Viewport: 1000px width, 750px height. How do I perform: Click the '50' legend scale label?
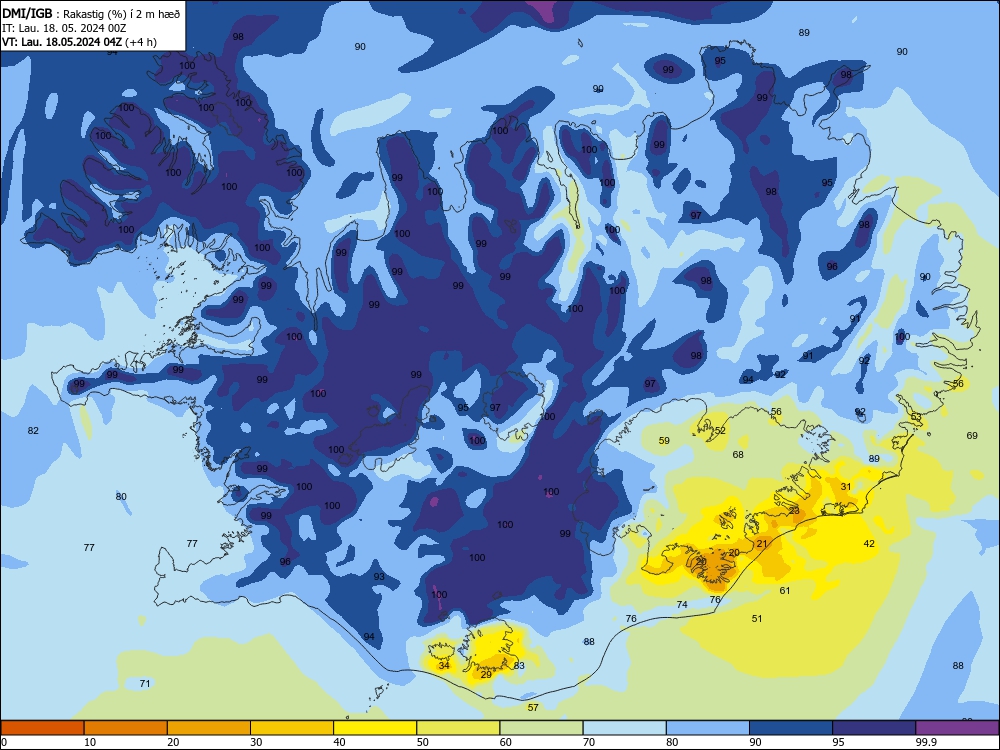(x=423, y=742)
